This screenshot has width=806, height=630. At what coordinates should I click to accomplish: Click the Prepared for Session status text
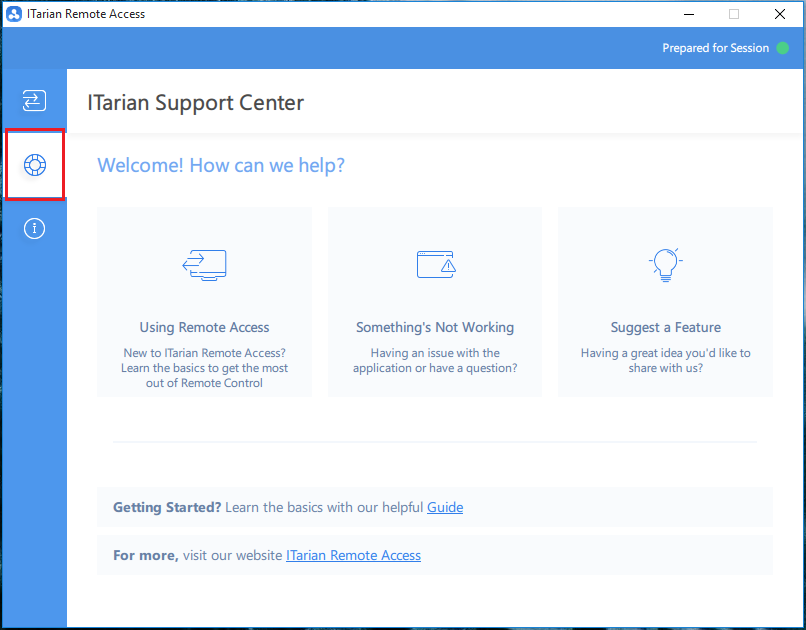pyautogui.click(x=716, y=48)
